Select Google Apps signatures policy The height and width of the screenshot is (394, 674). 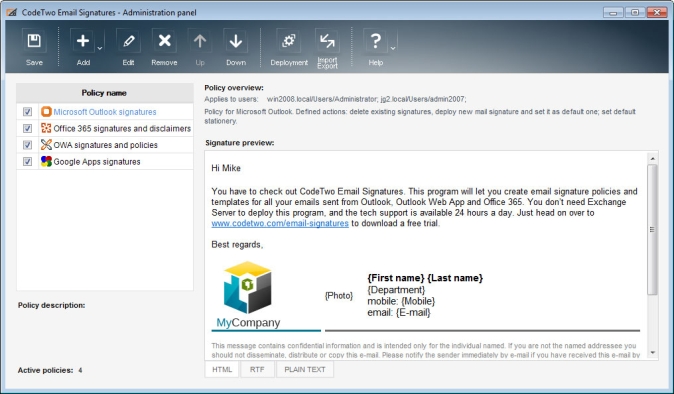pyautogui.click(x=97, y=162)
